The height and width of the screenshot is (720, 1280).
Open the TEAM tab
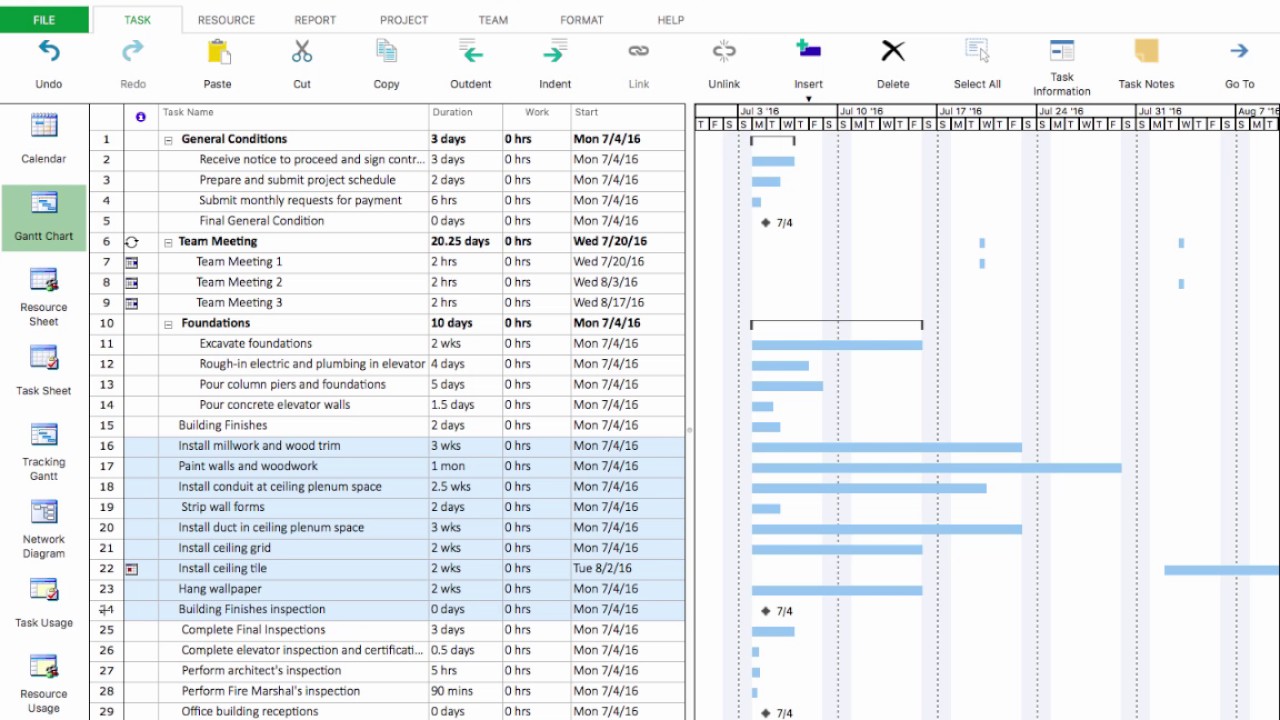[493, 20]
